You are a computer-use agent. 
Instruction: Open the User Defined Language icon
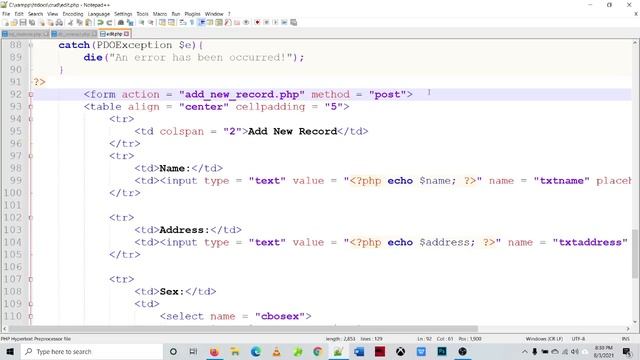coord(210,22)
